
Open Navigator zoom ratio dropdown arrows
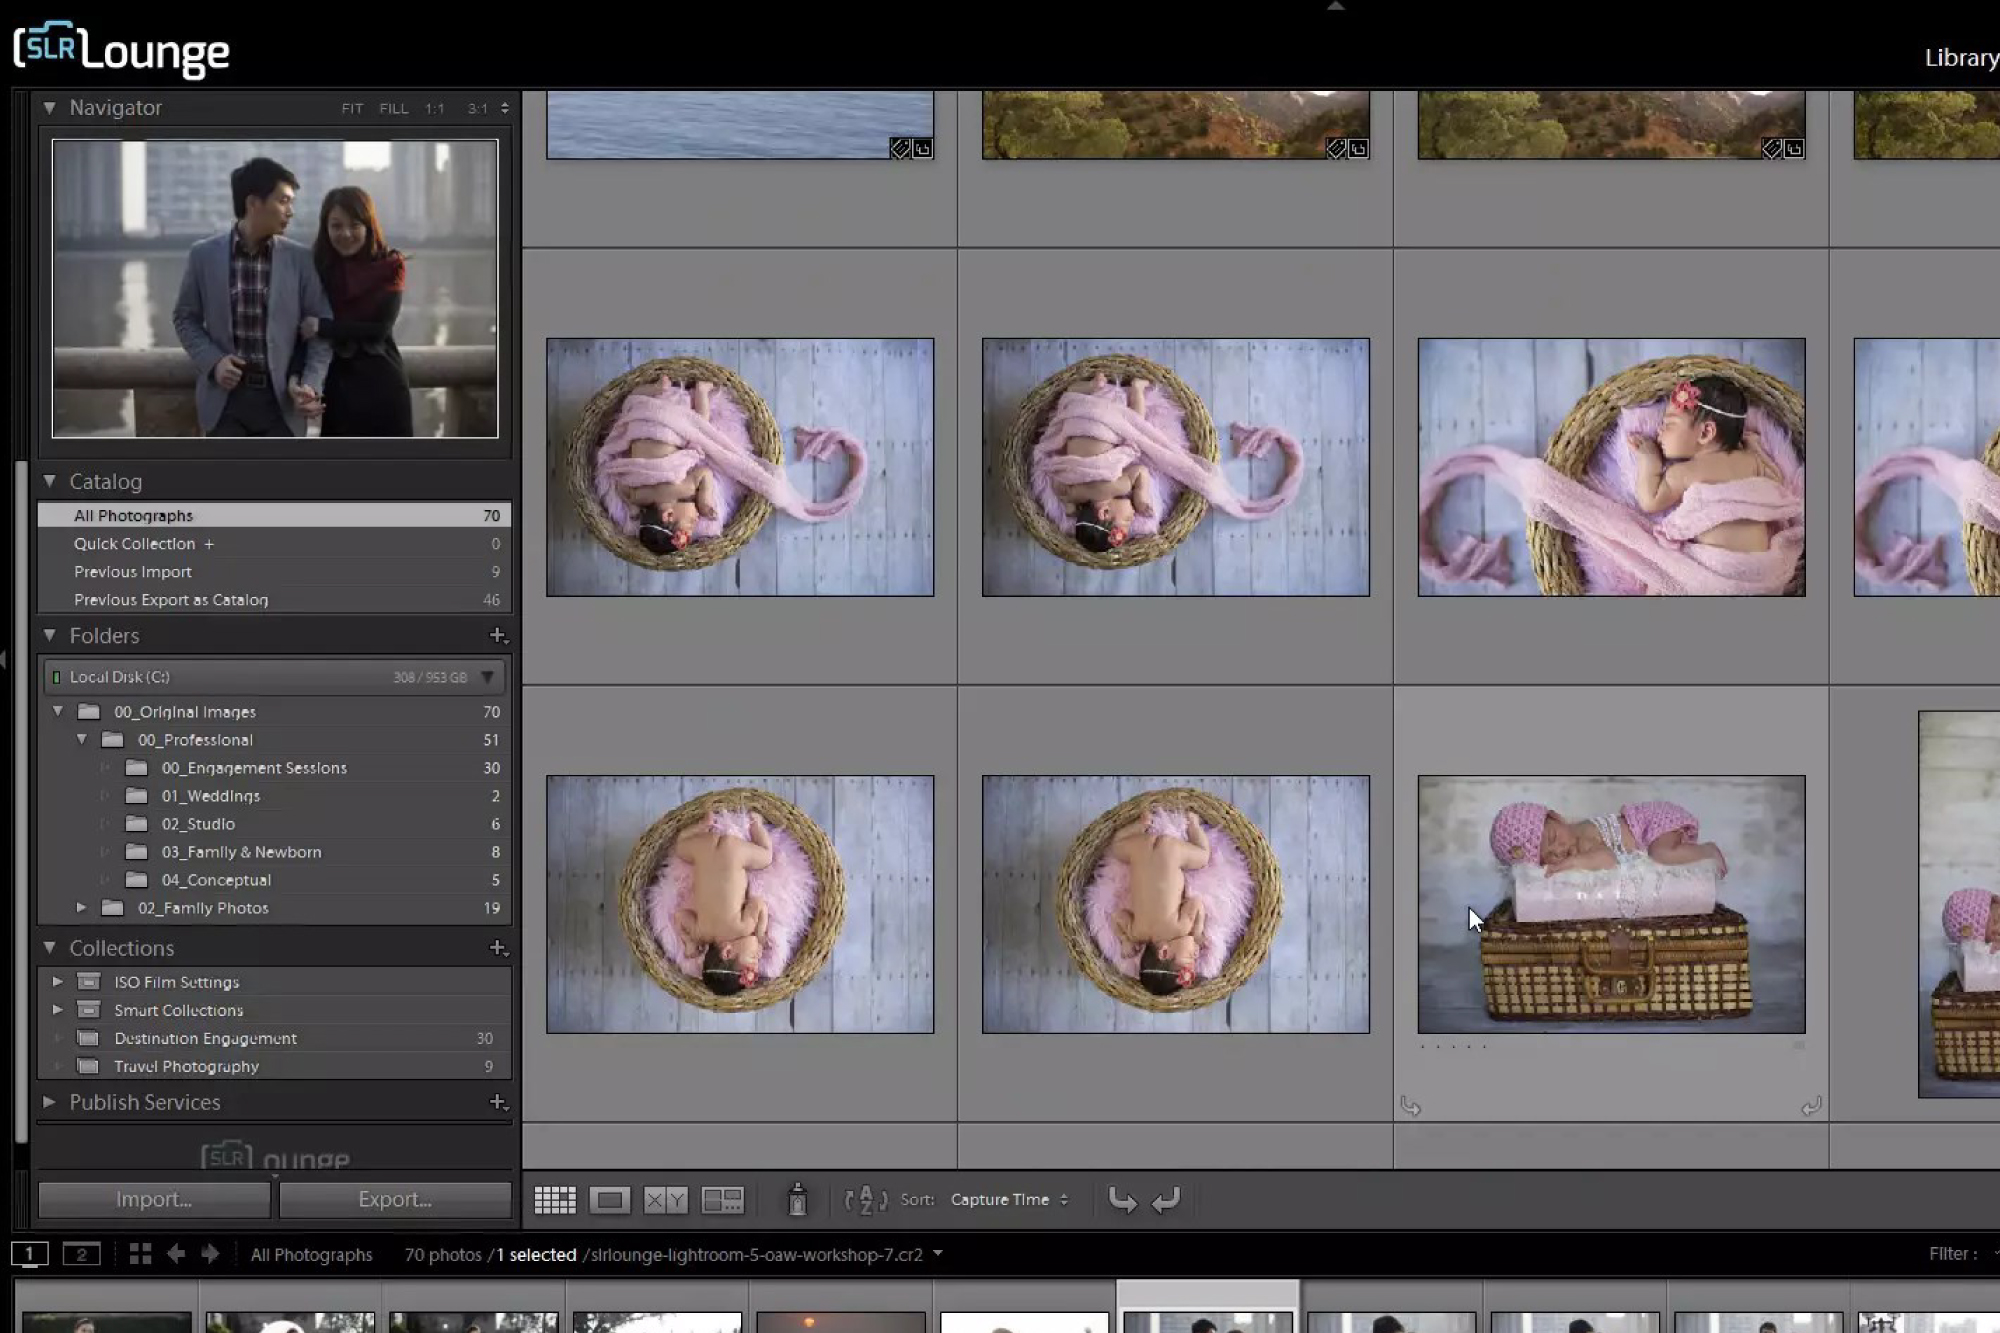pos(505,108)
